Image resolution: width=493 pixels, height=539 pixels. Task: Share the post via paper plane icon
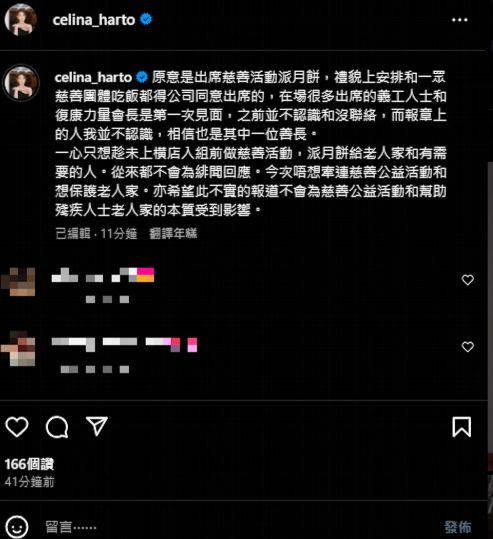point(97,426)
